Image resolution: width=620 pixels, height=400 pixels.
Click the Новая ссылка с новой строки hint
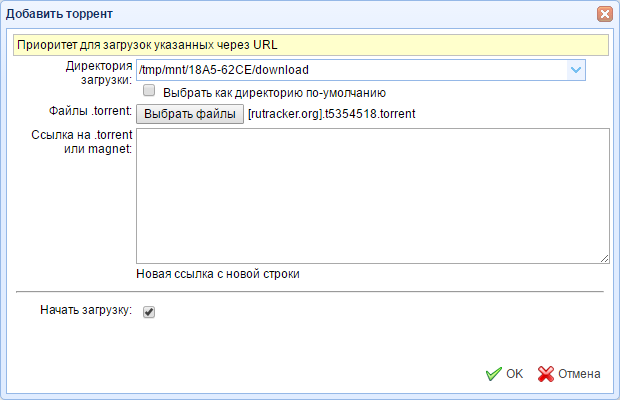coord(218,274)
